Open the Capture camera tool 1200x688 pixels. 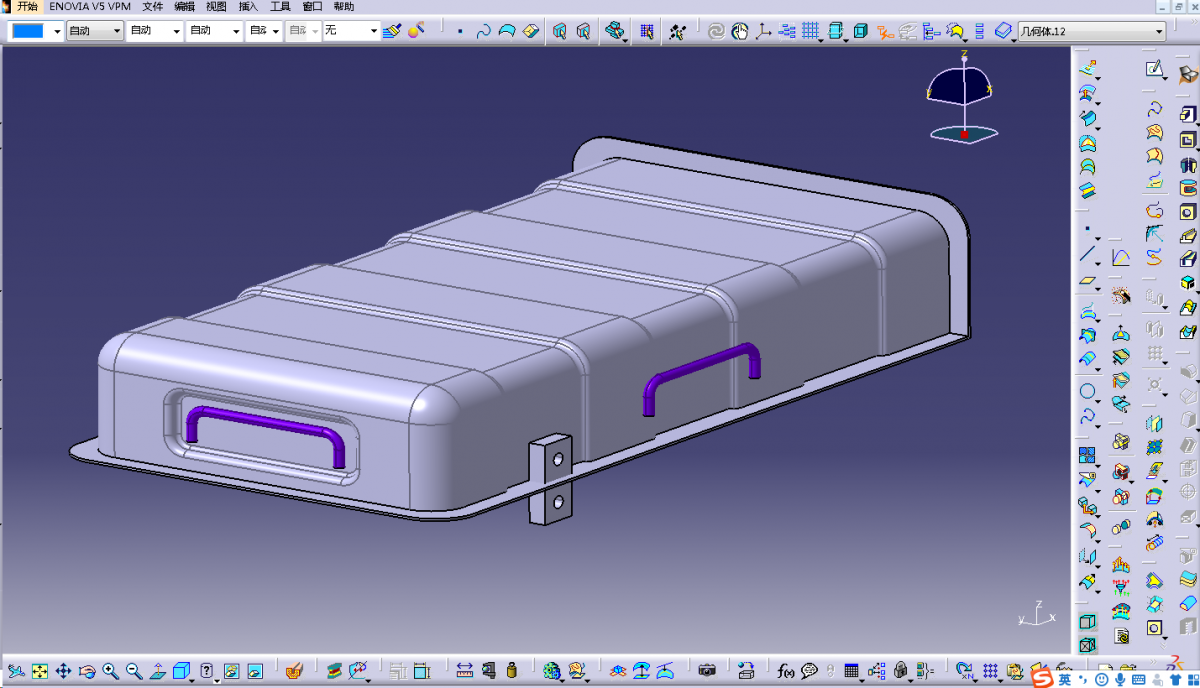707,670
